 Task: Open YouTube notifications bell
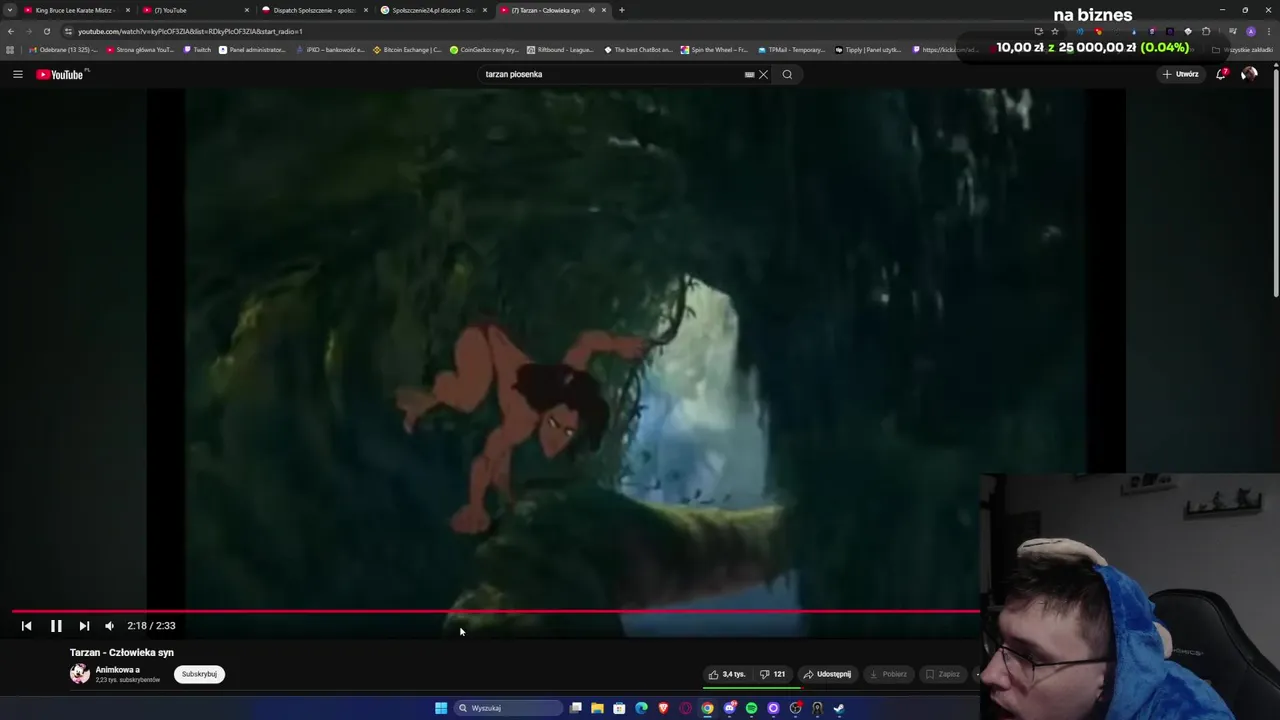pyautogui.click(x=1221, y=74)
